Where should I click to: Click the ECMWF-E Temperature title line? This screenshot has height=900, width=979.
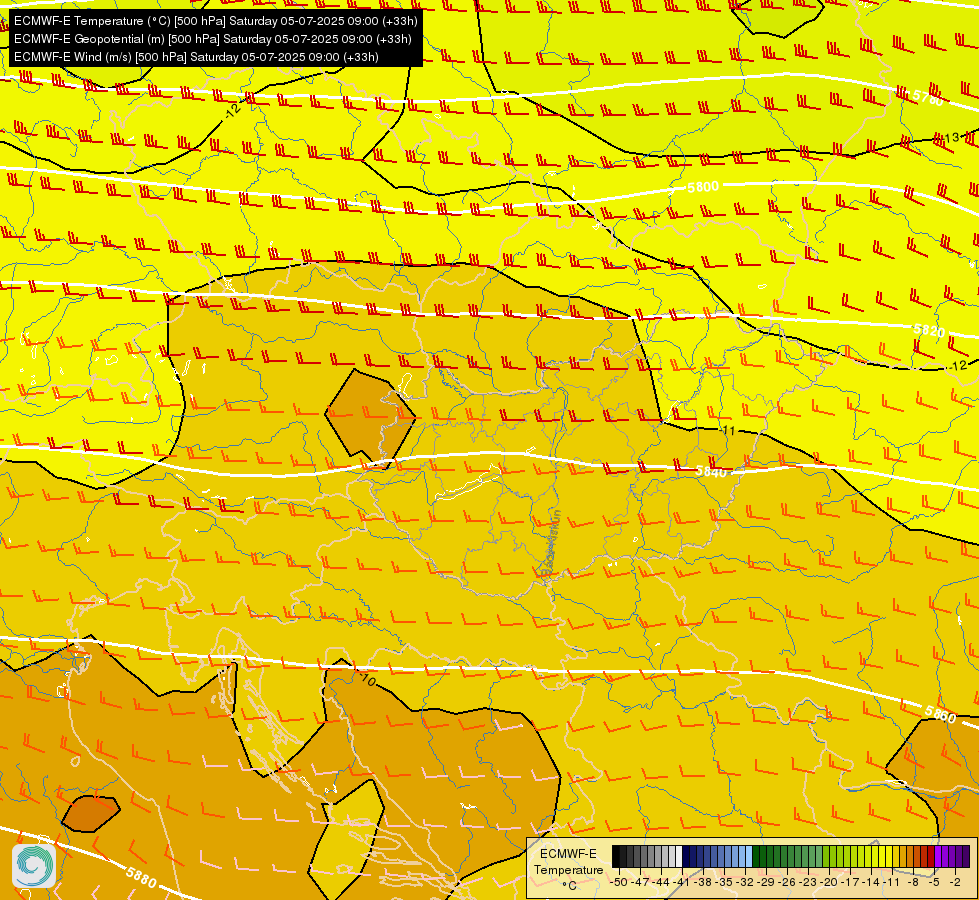[215, 21]
